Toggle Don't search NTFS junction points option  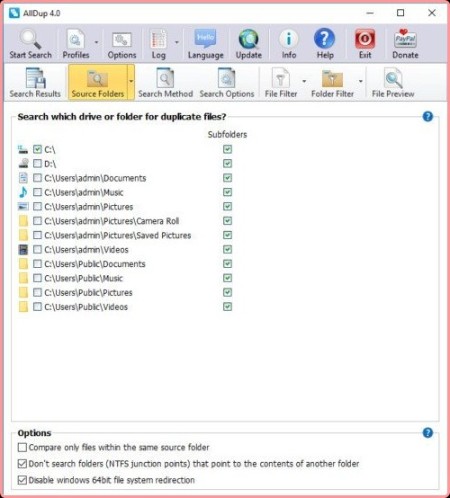point(22,464)
